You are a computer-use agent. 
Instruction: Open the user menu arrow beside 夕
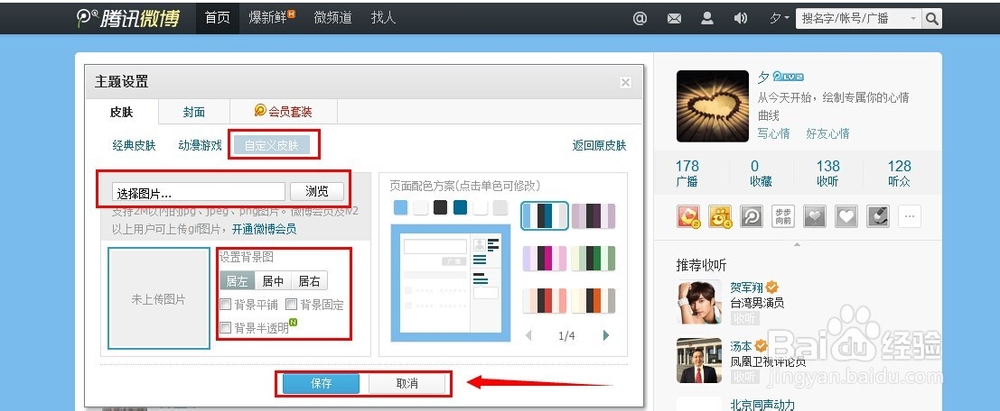click(787, 19)
